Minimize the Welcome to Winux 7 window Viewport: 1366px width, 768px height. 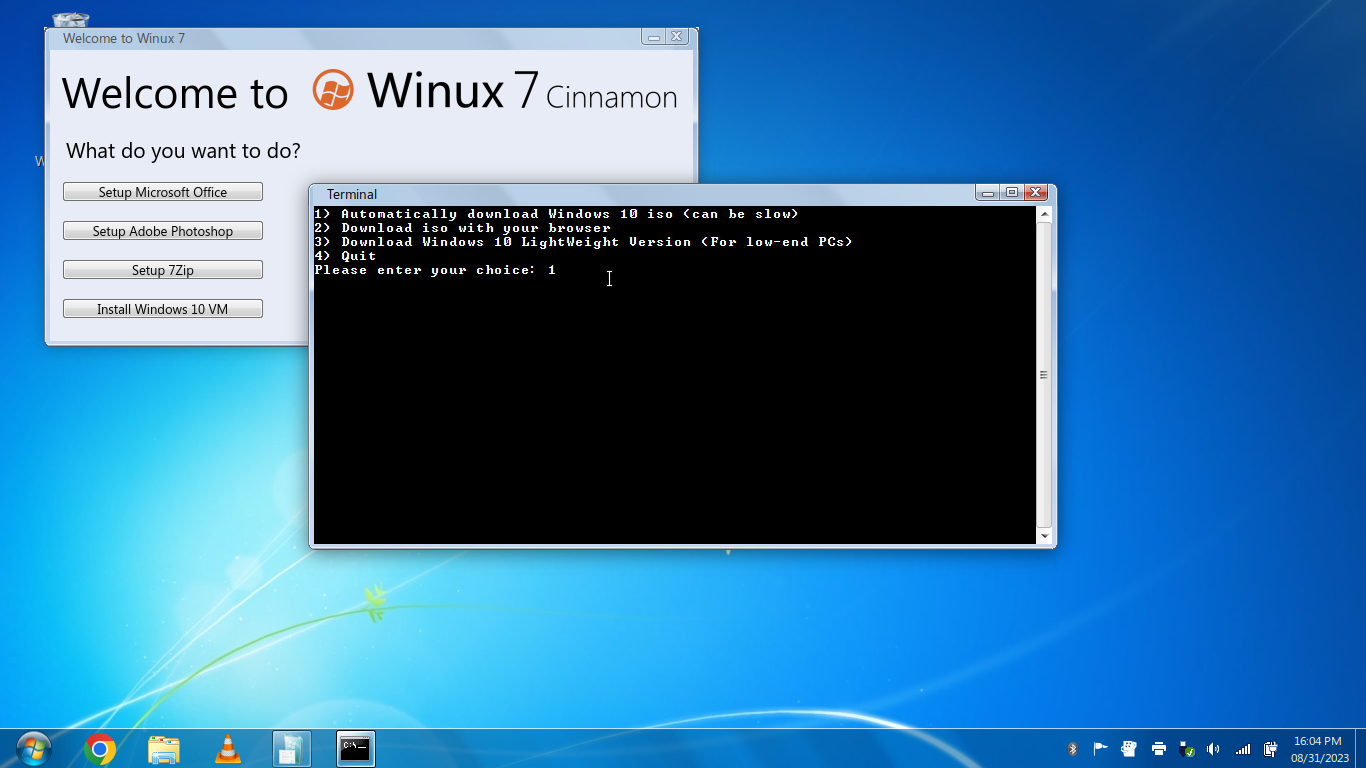654,37
